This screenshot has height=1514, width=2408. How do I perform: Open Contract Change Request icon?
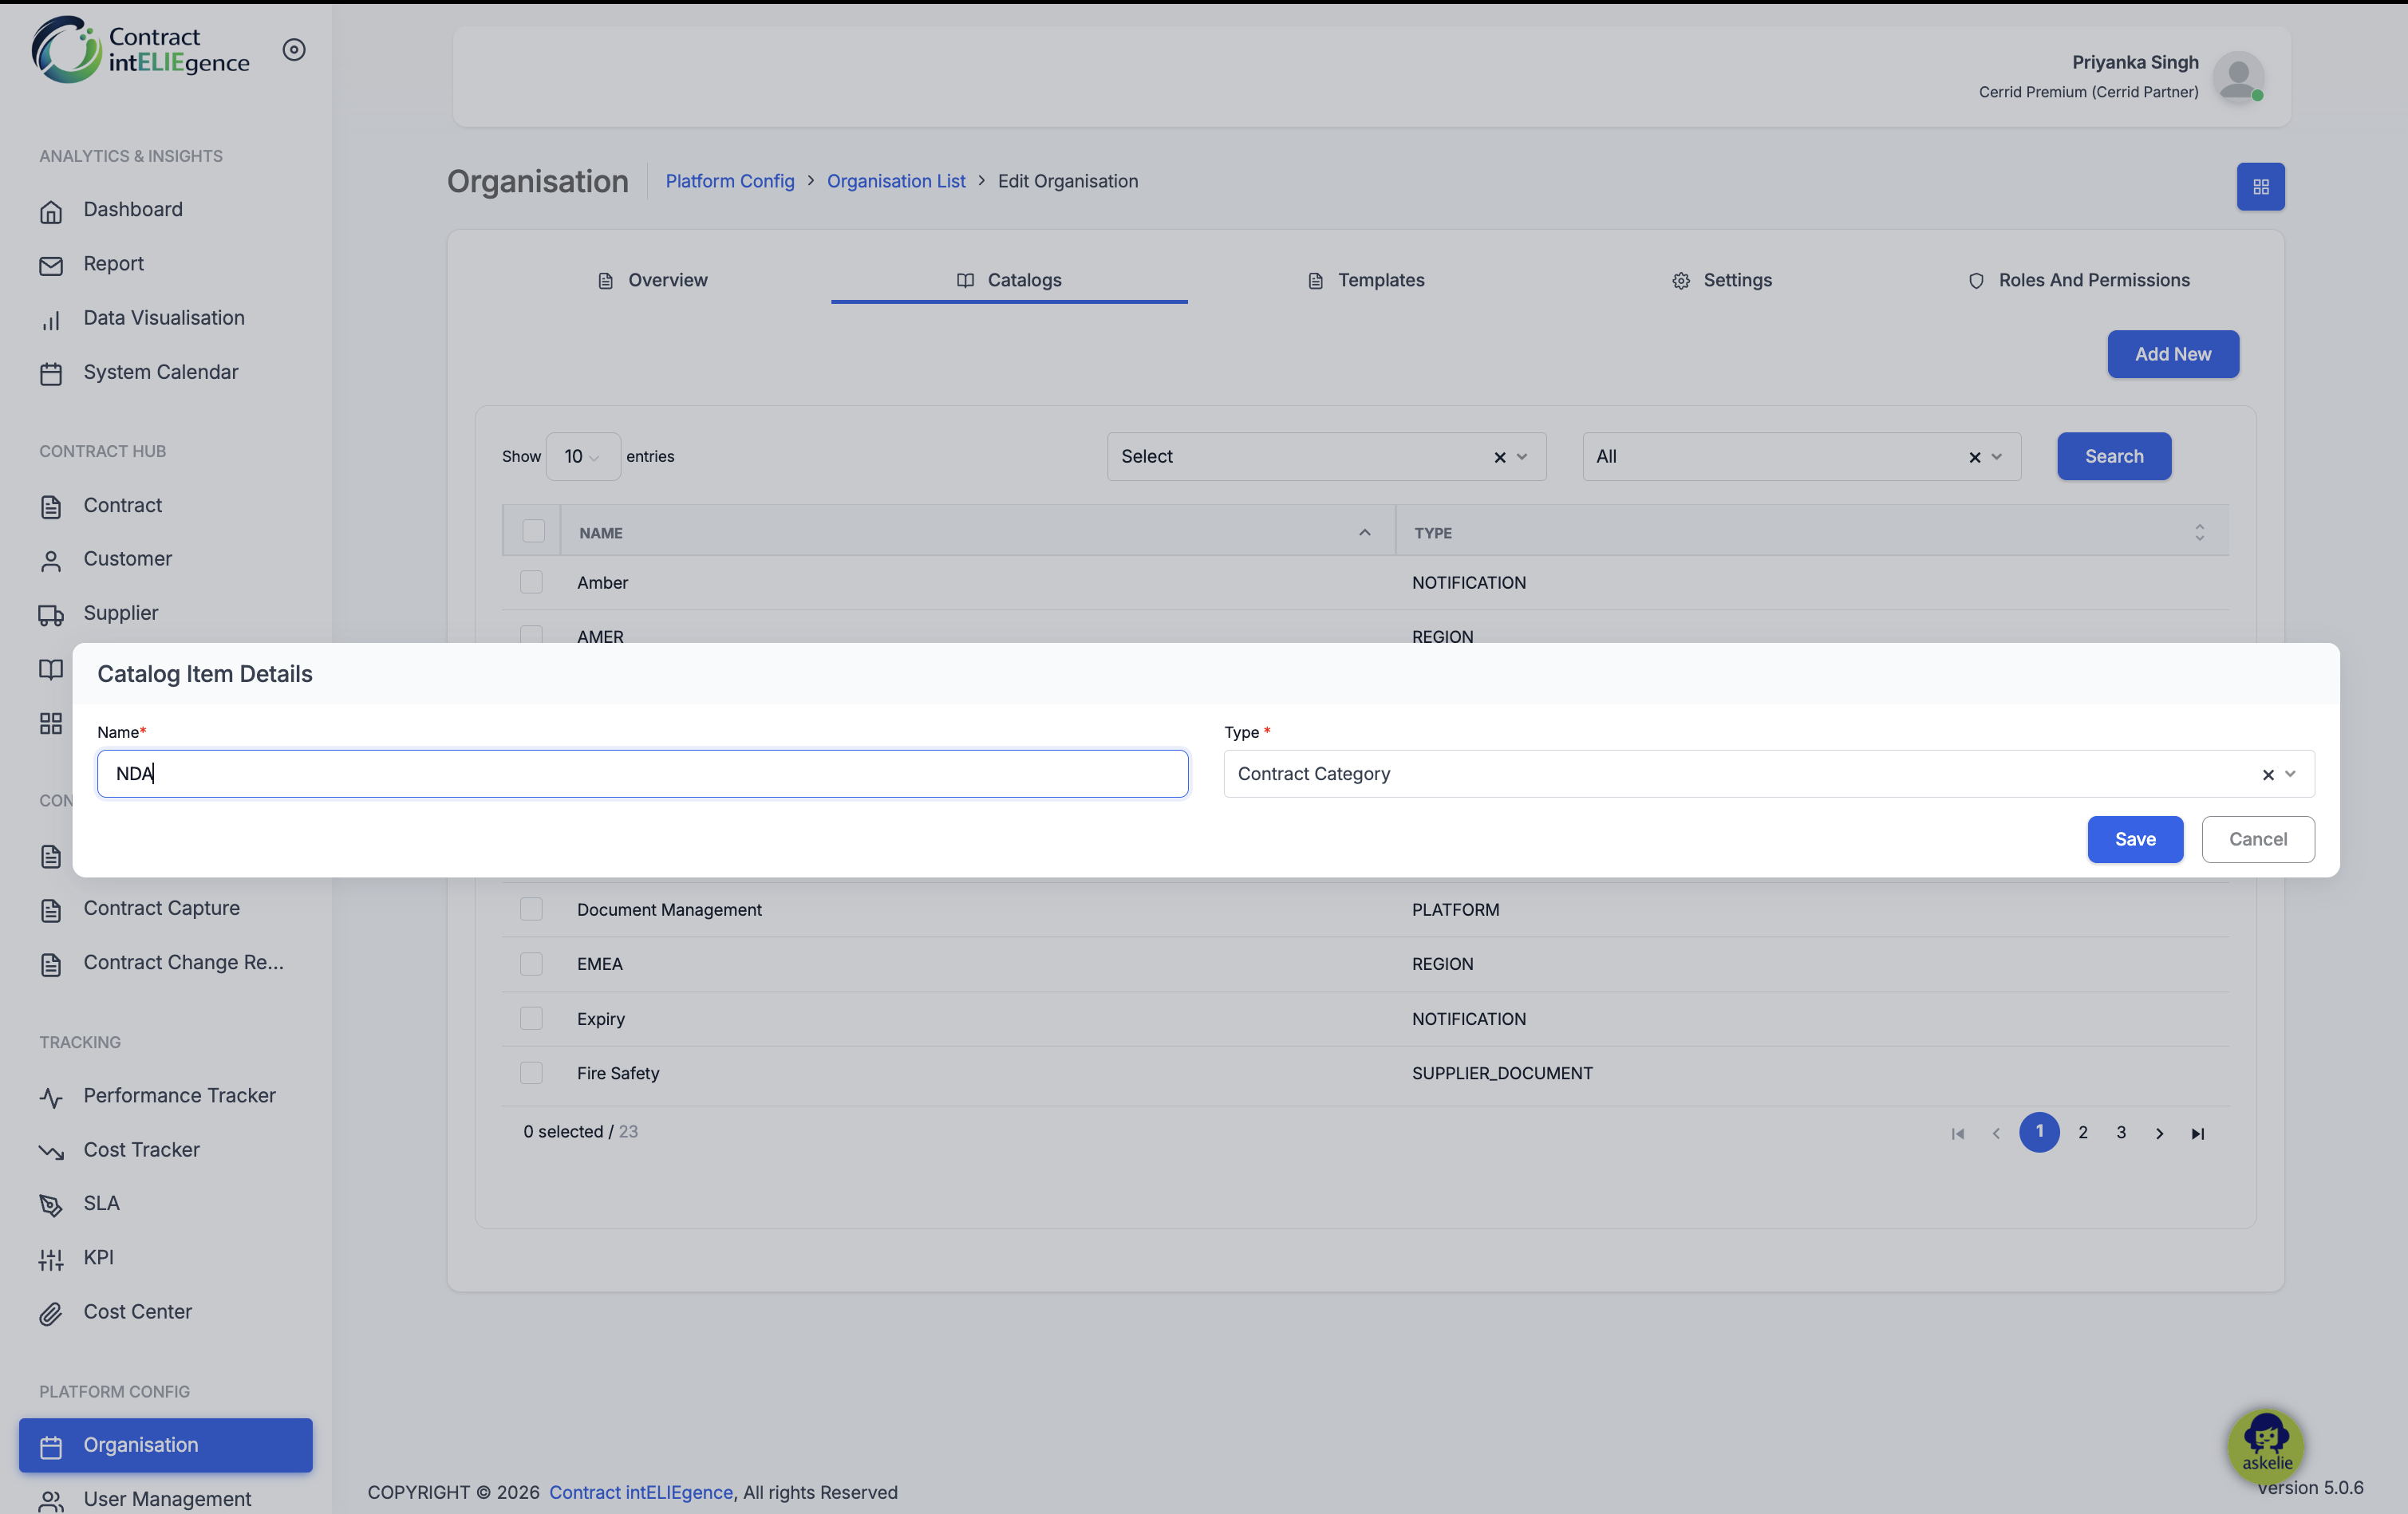pyautogui.click(x=51, y=964)
